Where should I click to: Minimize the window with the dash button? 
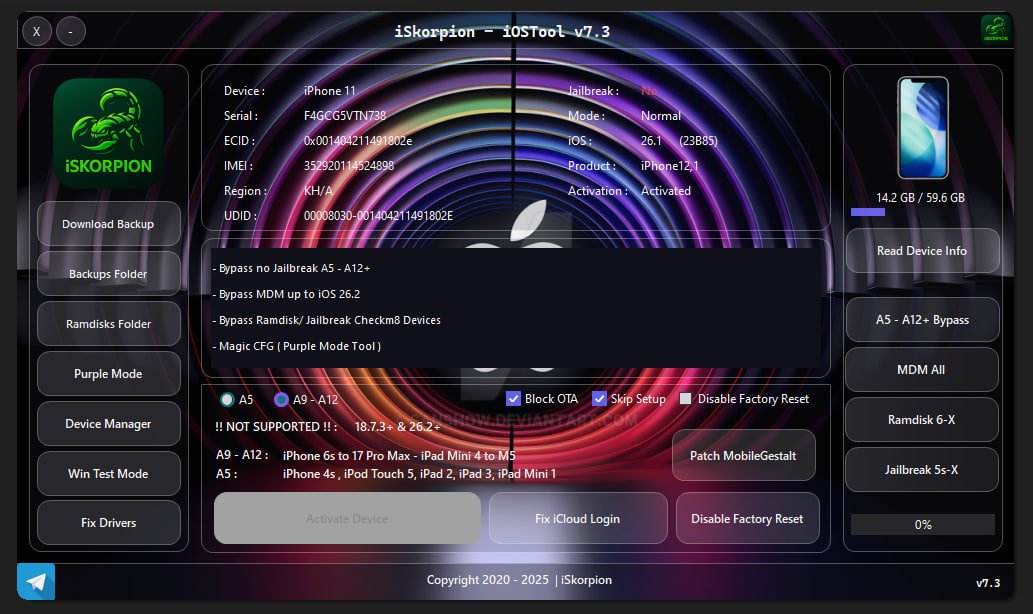pyautogui.click(x=70, y=31)
